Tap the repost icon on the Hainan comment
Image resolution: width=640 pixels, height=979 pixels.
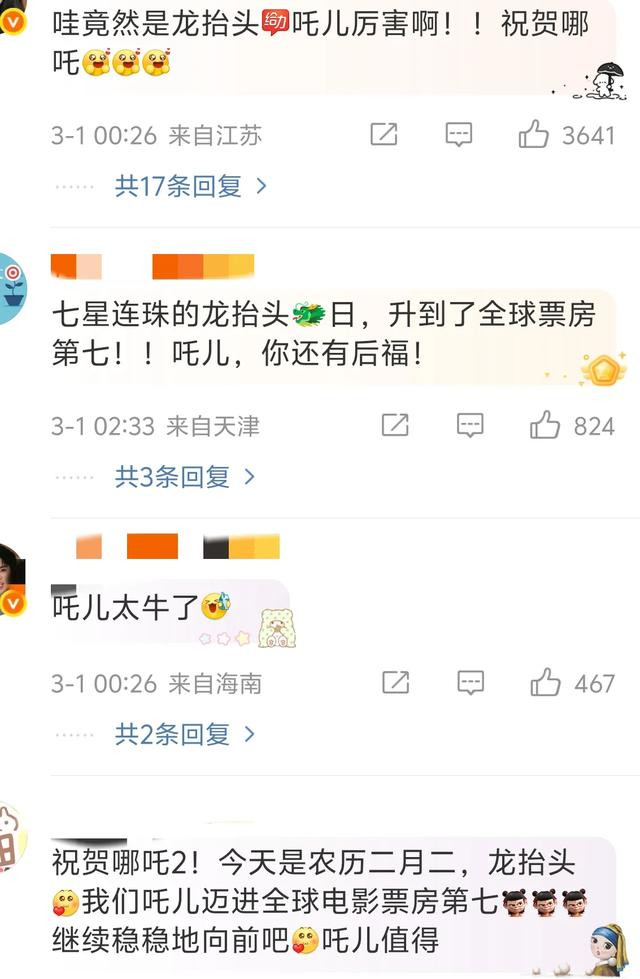396,682
